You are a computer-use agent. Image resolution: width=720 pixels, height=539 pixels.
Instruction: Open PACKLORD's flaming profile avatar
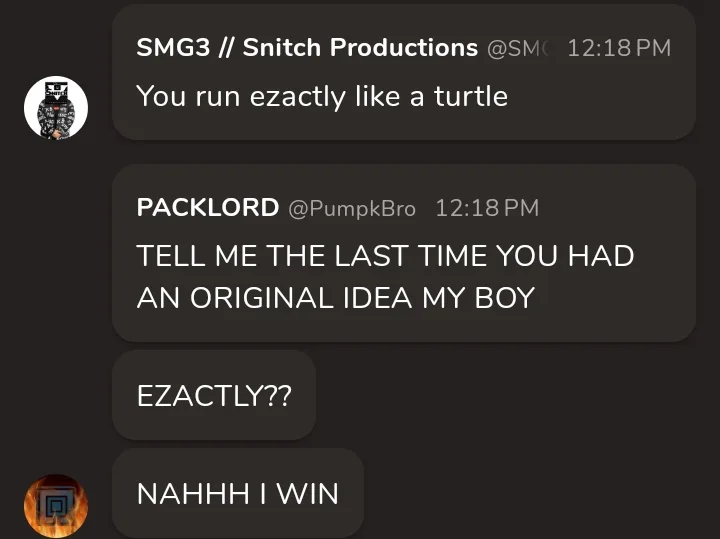tap(56, 506)
